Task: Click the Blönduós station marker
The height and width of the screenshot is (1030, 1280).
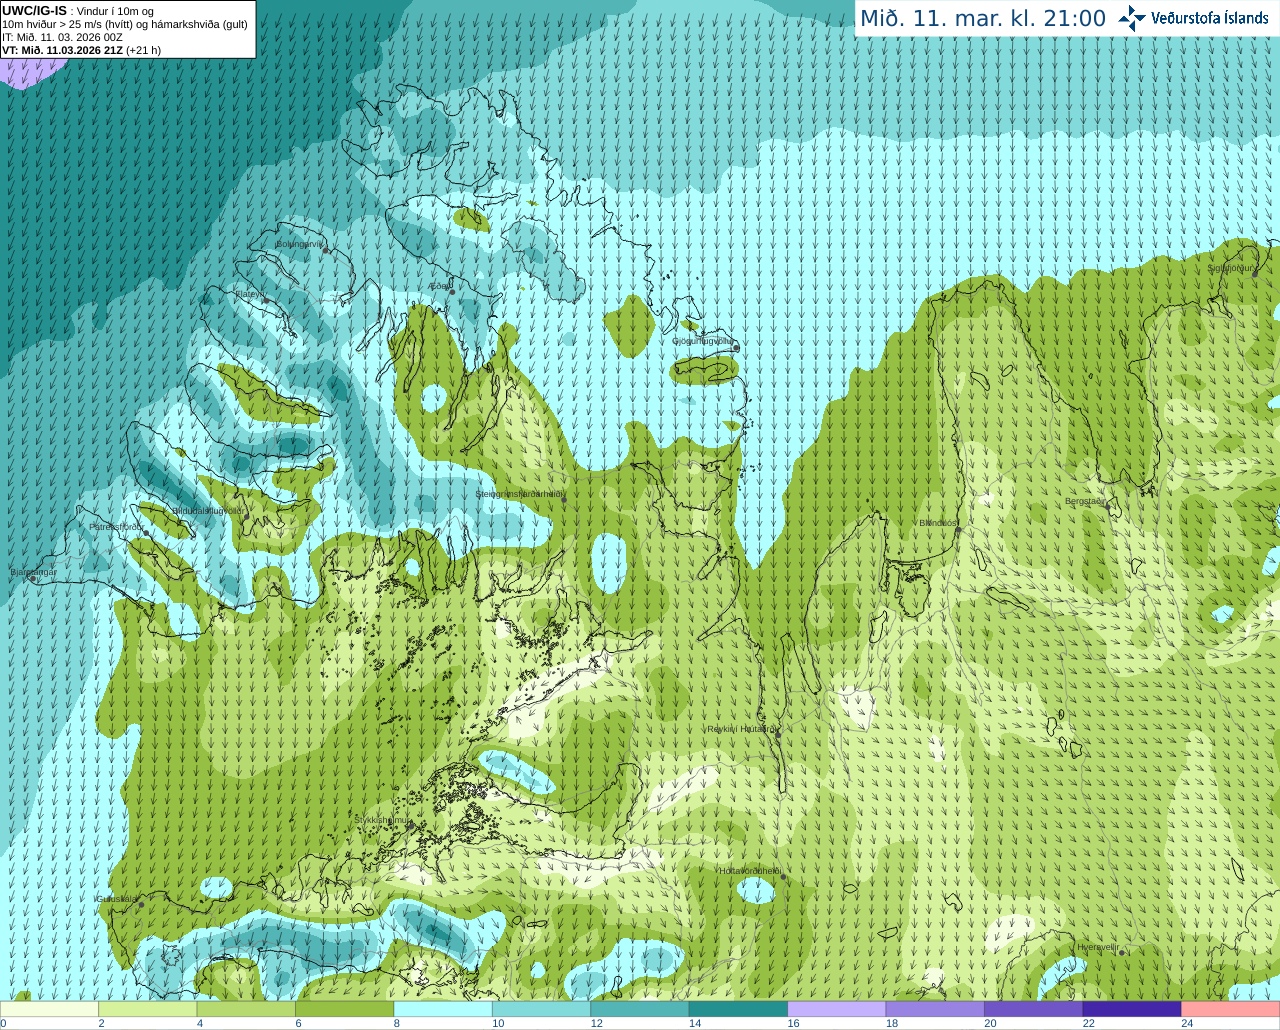Action: pos(957,530)
